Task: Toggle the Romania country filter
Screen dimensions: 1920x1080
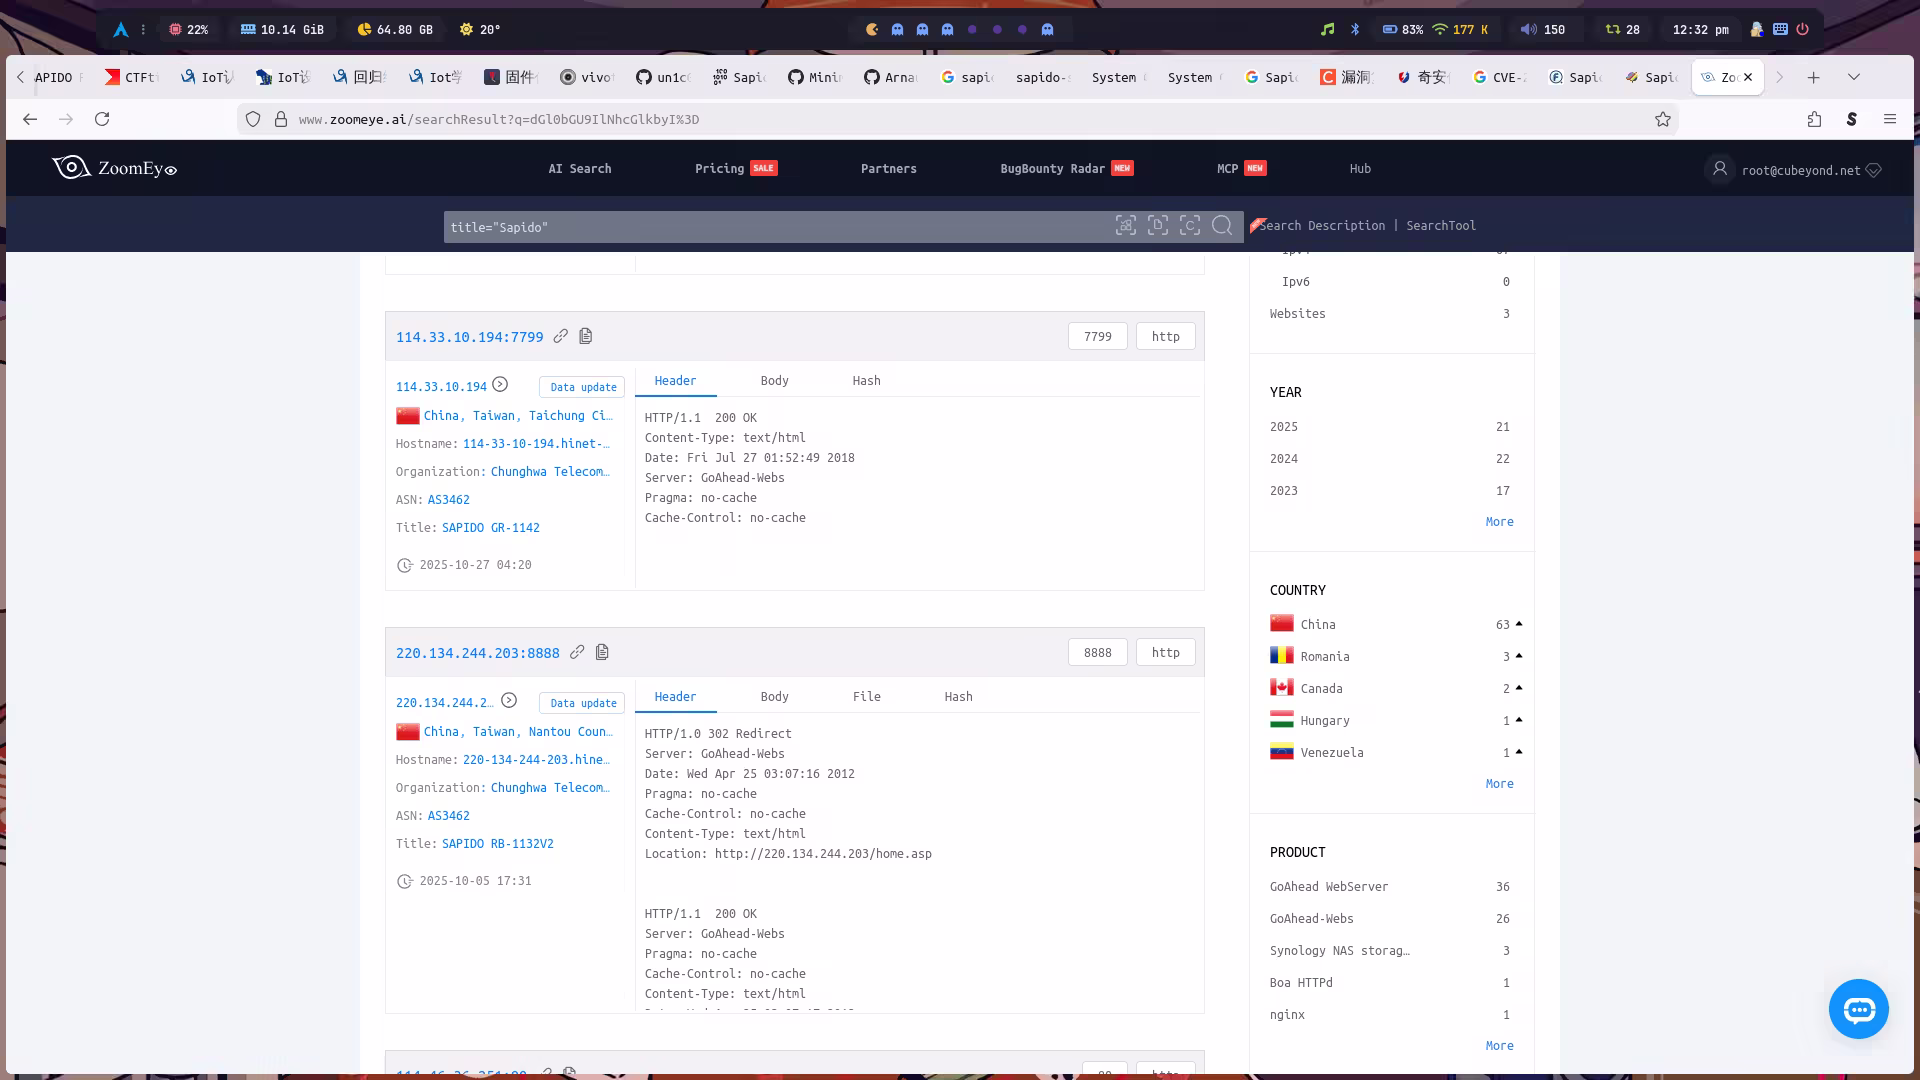Action: click(1324, 656)
